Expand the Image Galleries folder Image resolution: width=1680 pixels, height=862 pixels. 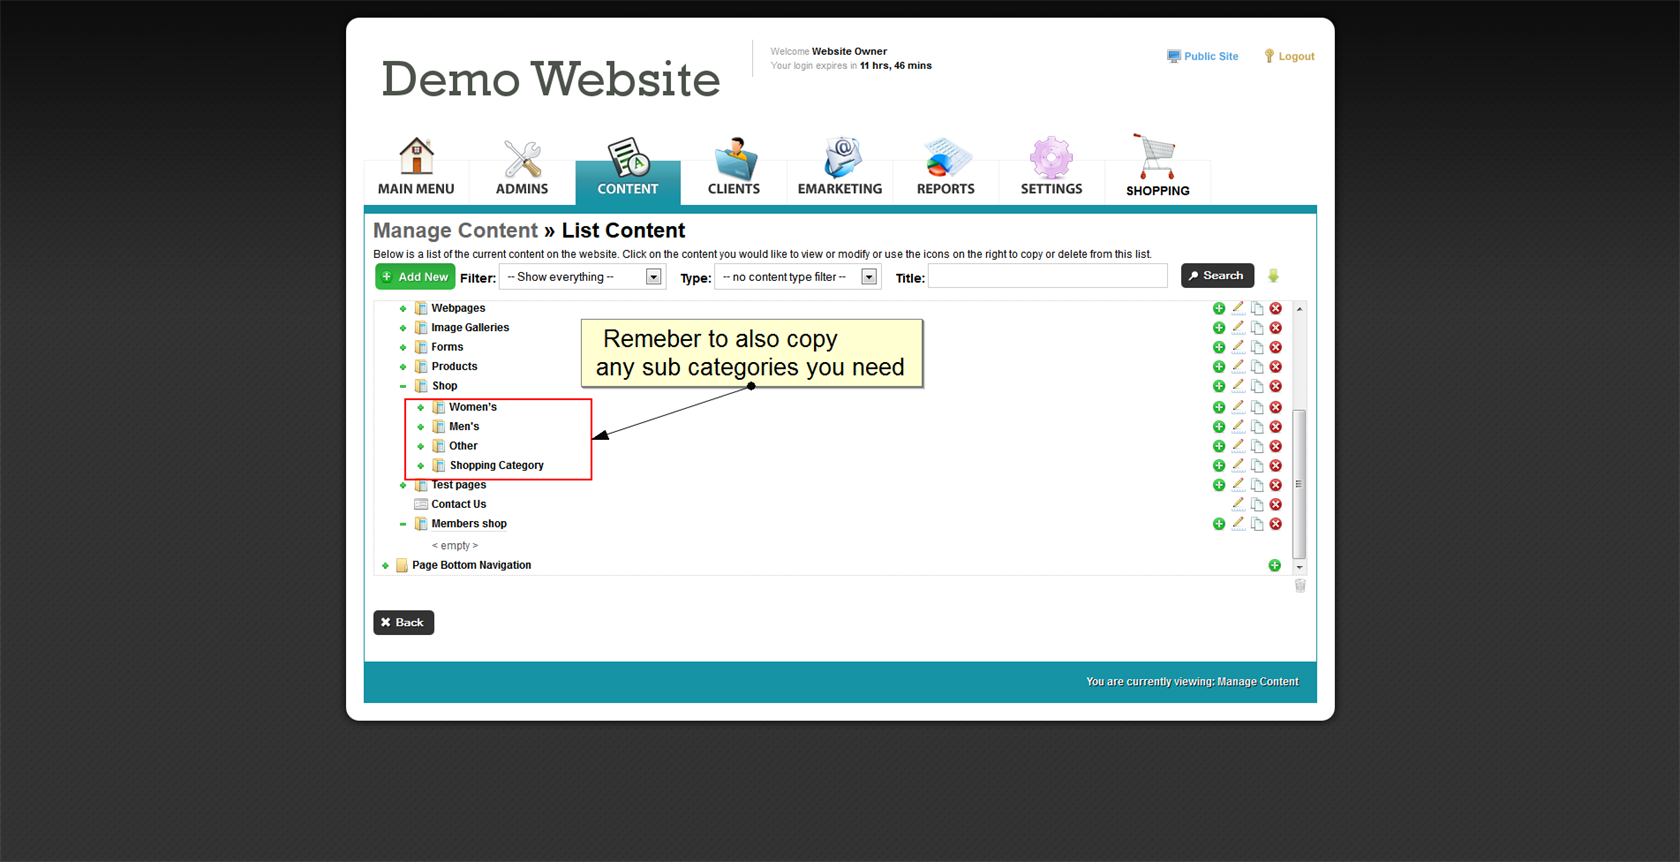403,328
